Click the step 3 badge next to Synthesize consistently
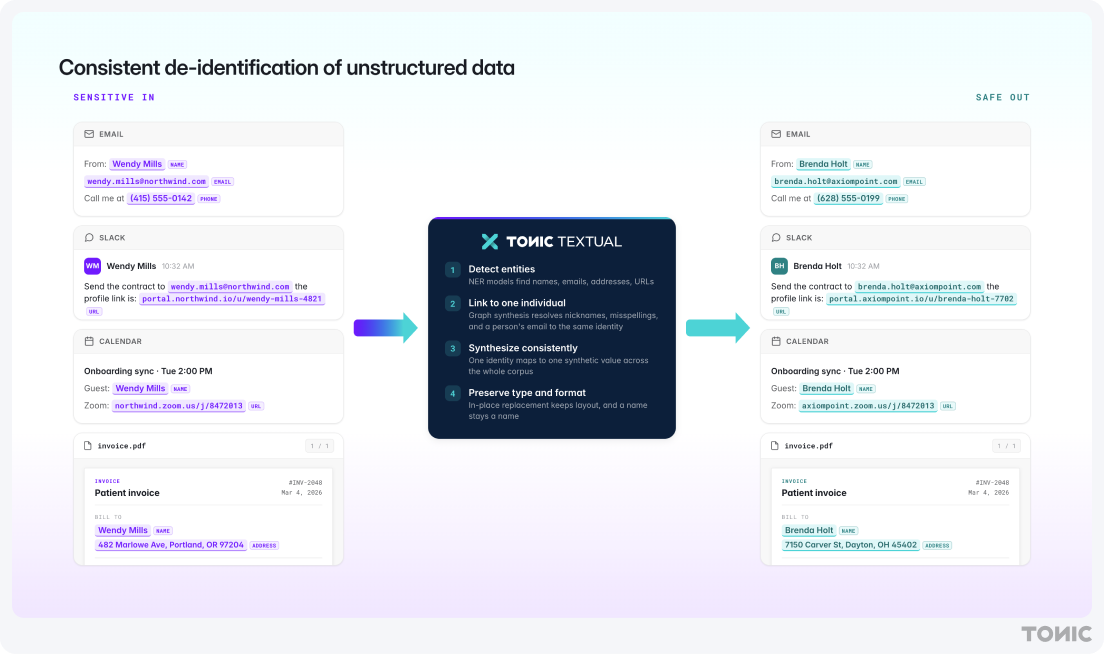 (453, 348)
